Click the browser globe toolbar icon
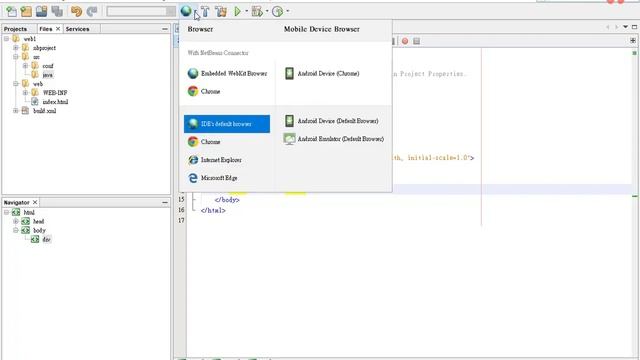 click(186, 11)
